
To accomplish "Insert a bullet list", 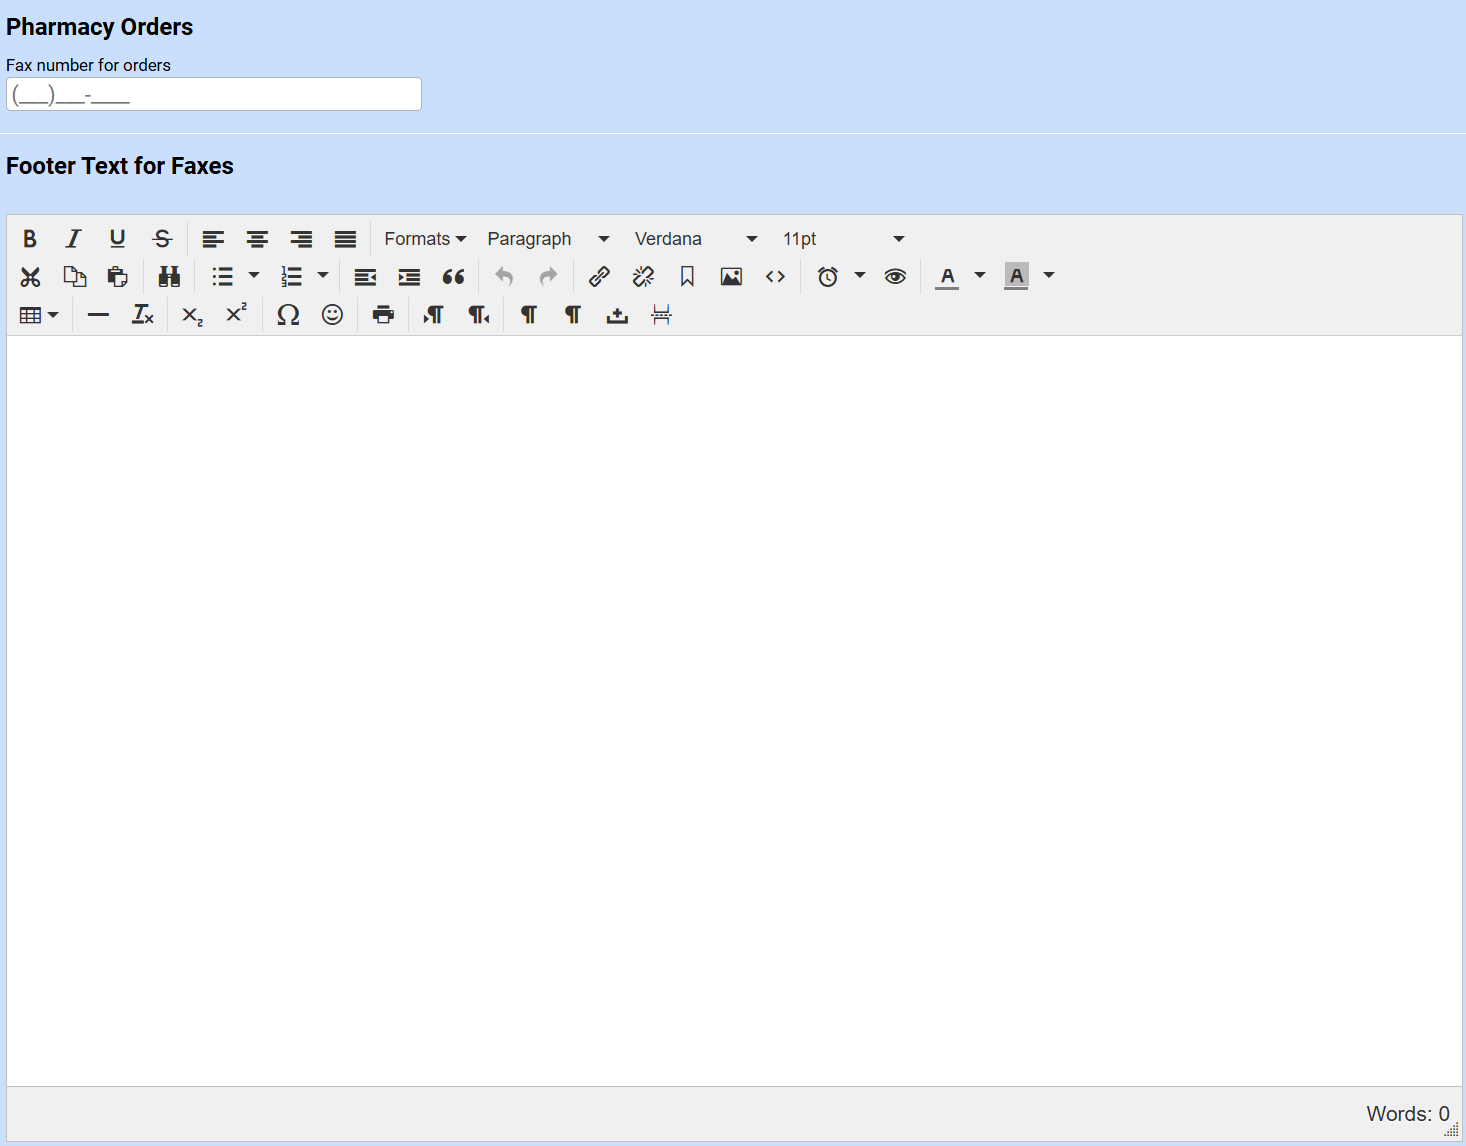I will (222, 277).
